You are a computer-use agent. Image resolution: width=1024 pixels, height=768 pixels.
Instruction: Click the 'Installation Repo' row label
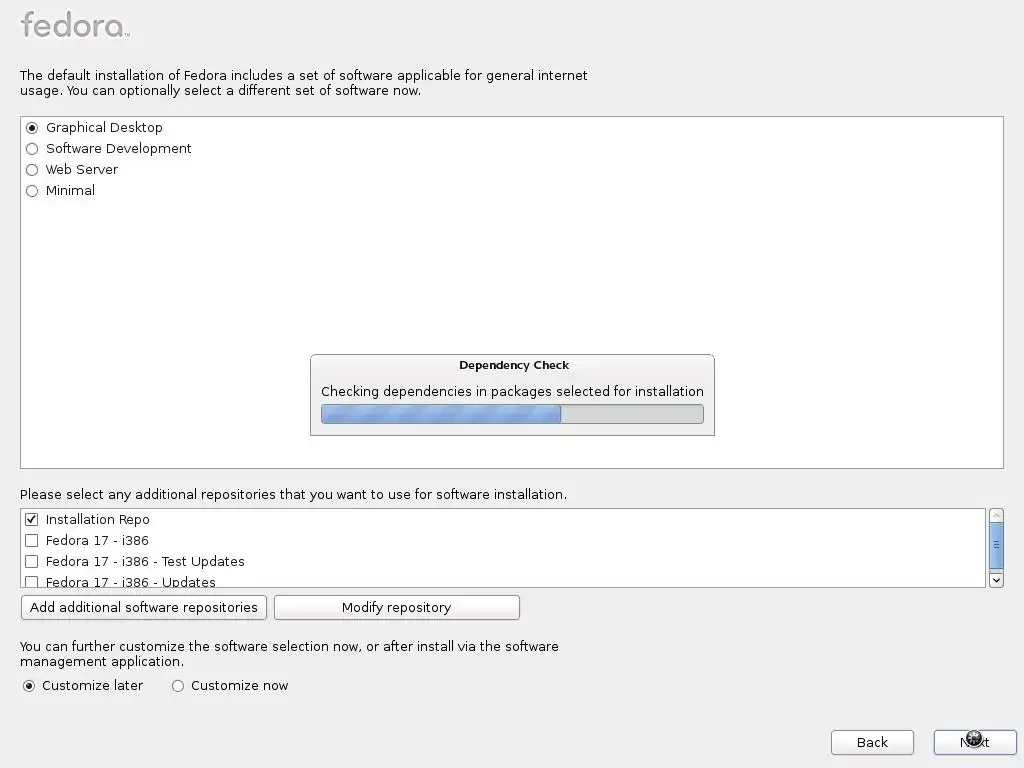(97, 520)
